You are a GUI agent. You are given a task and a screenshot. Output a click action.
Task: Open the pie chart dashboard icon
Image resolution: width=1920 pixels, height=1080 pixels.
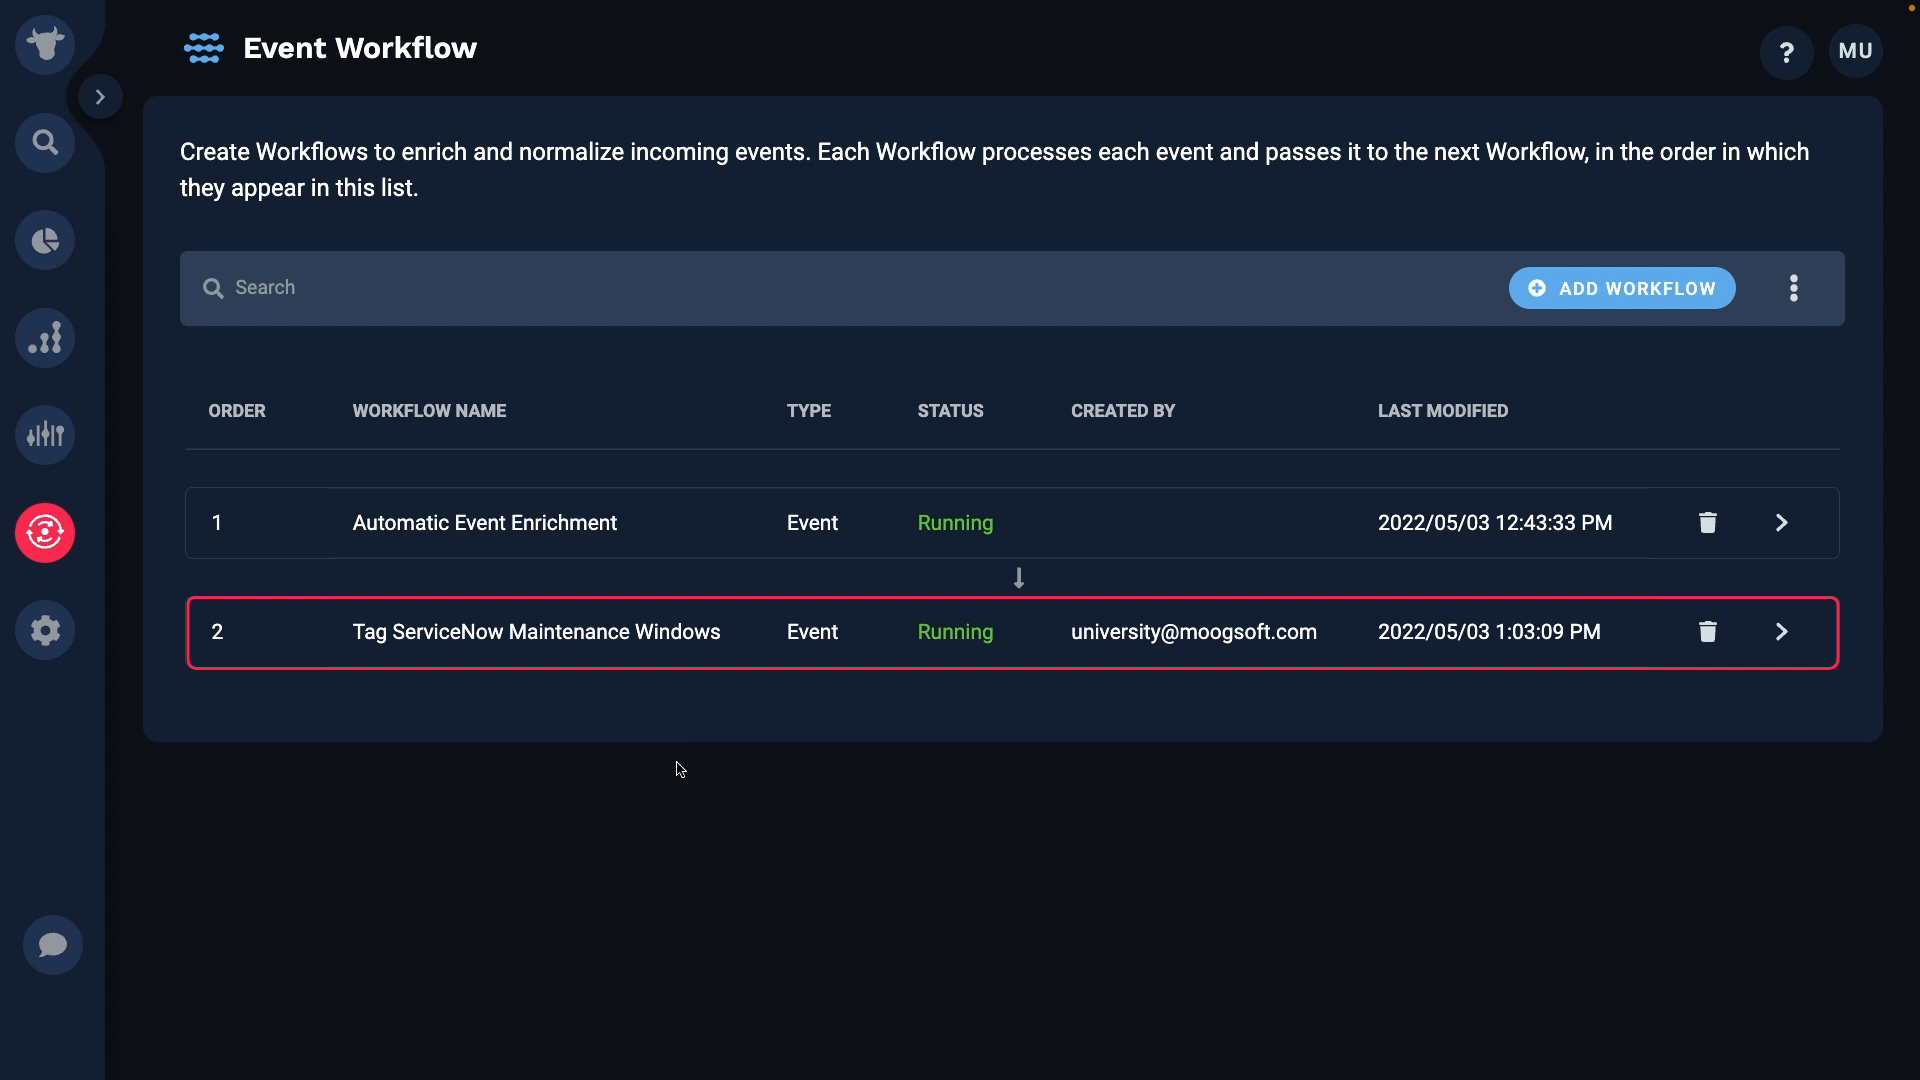point(45,240)
